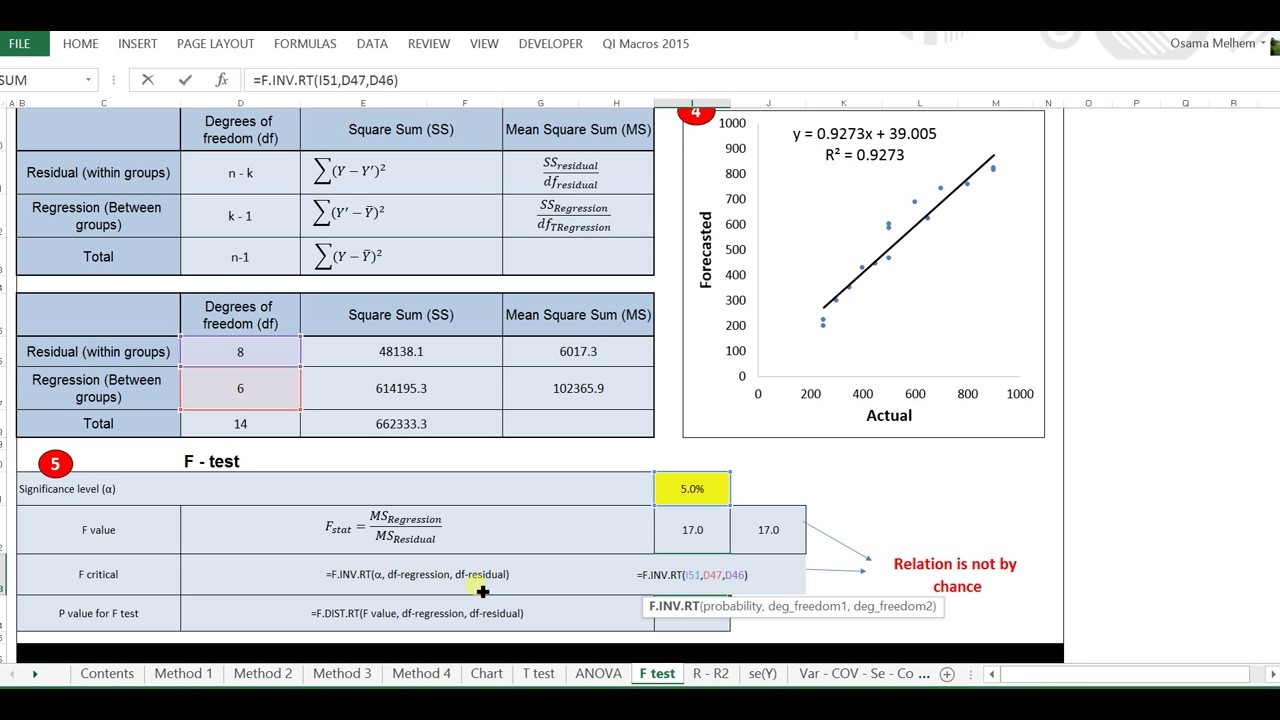Open the DEVELOPER ribbon tab
The image size is (1280, 720).
[550, 44]
